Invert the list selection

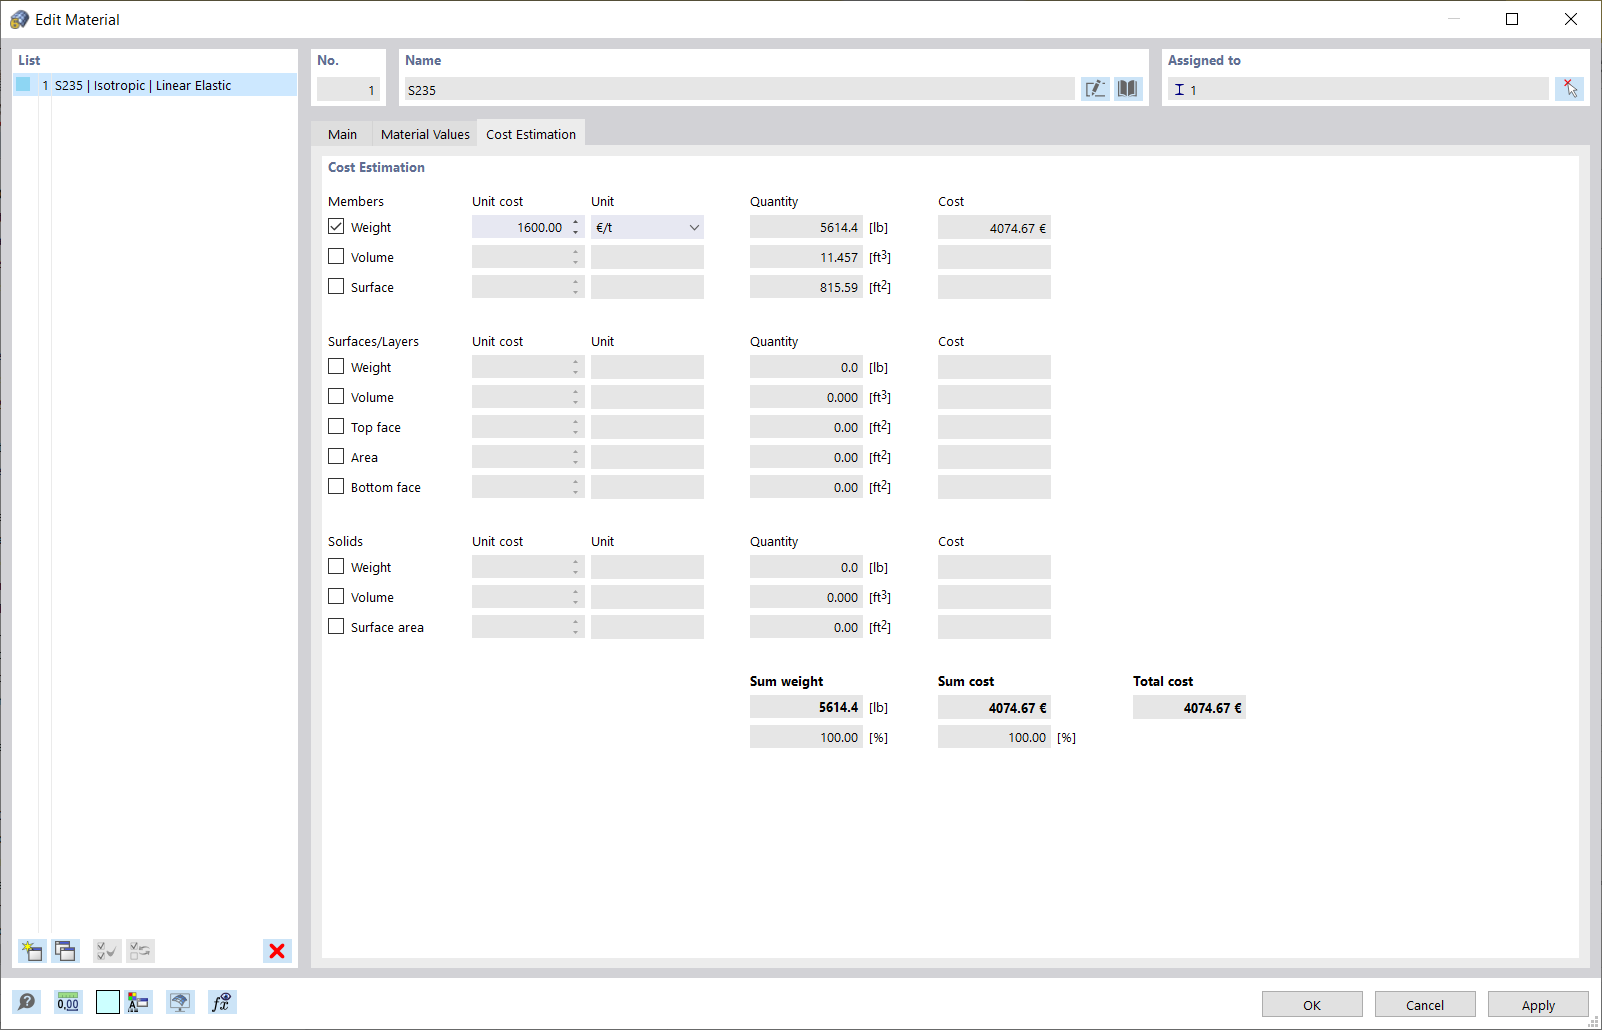coord(141,951)
